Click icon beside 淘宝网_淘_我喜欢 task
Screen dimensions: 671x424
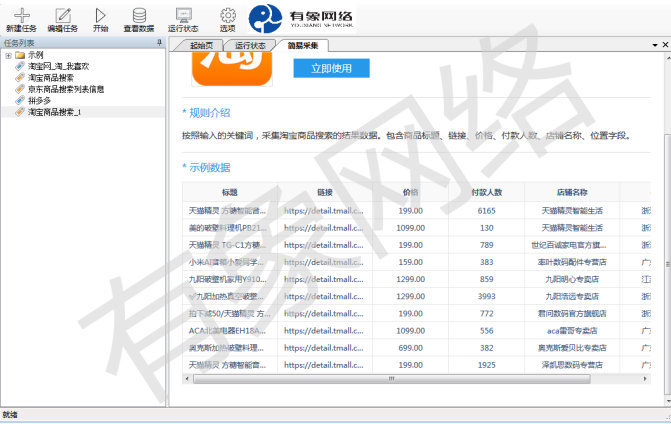[20, 66]
